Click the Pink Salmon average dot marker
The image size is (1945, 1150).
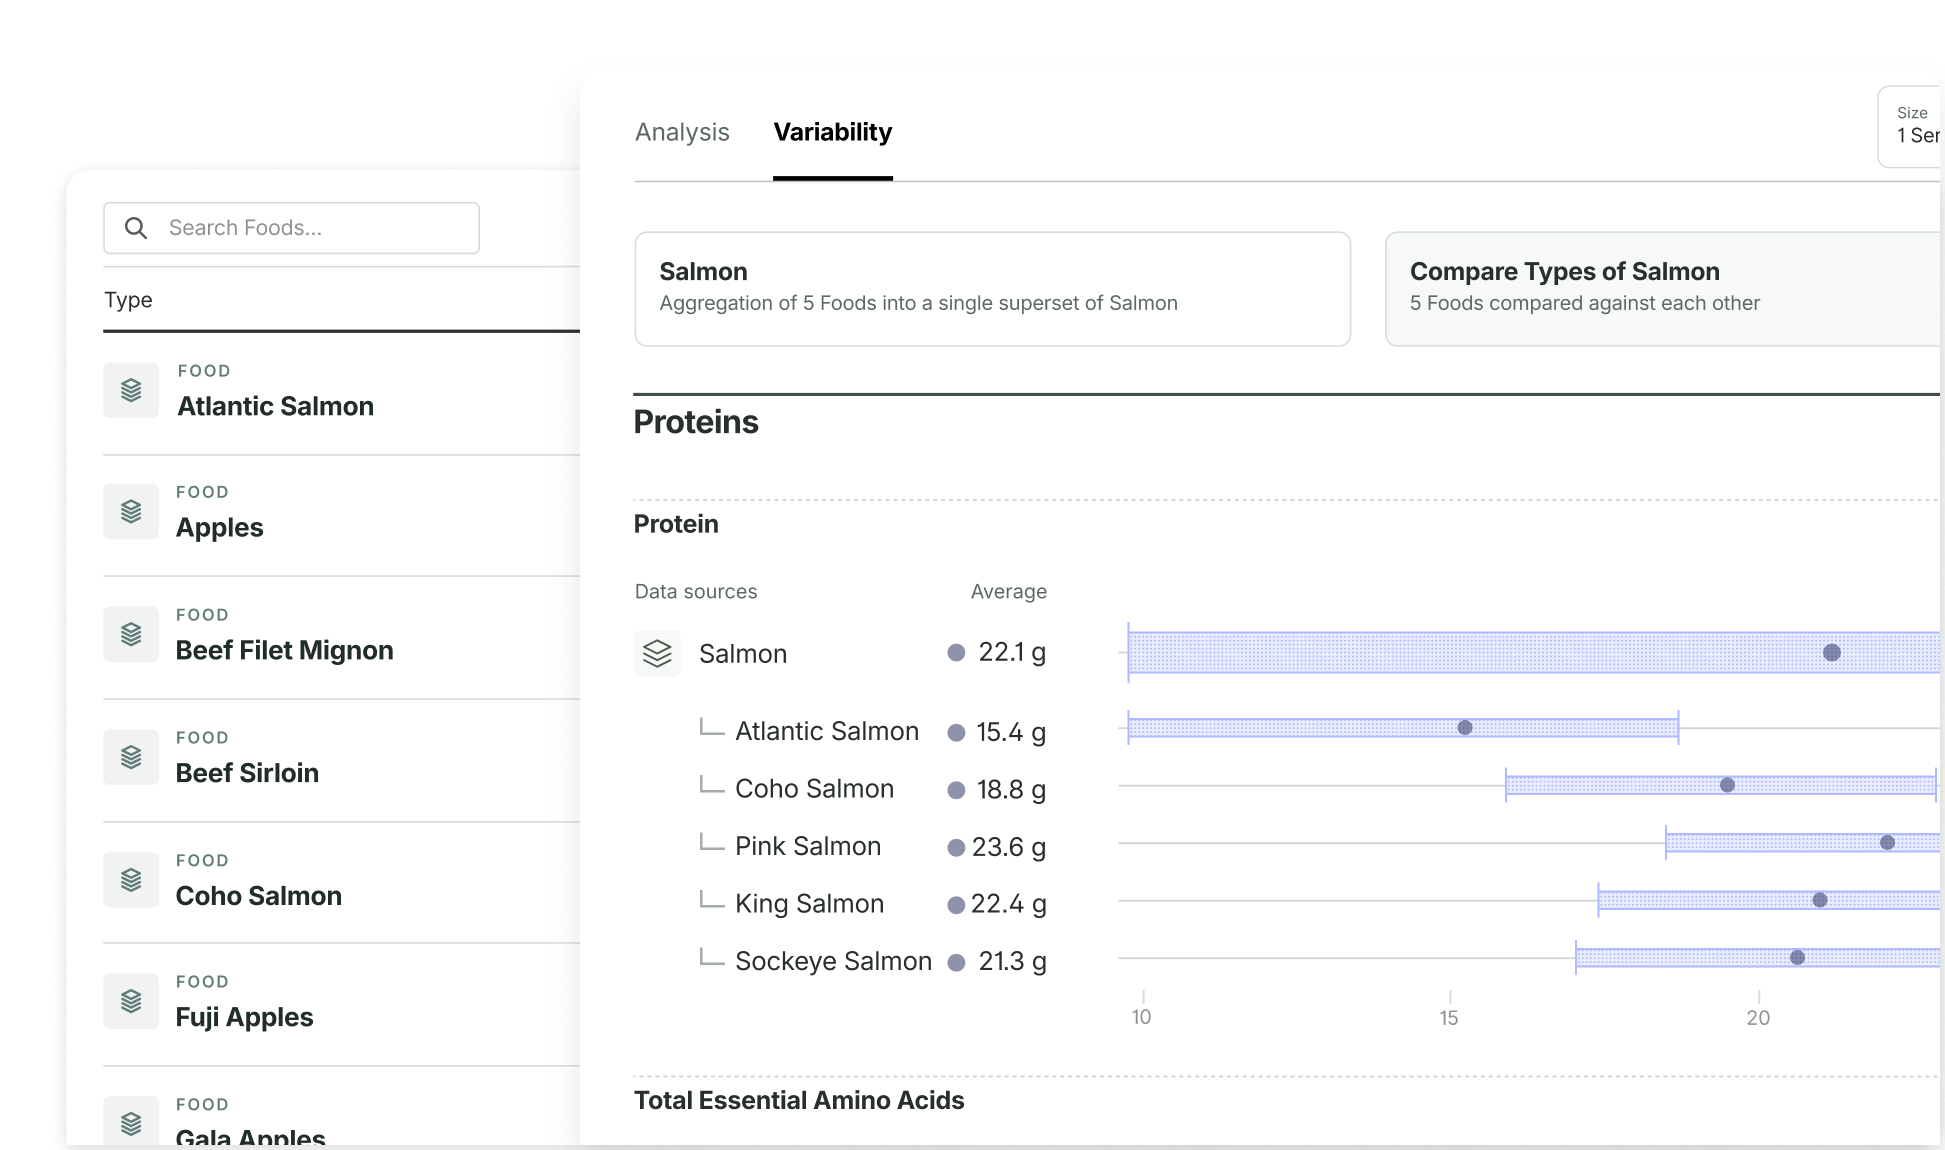tap(1887, 843)
